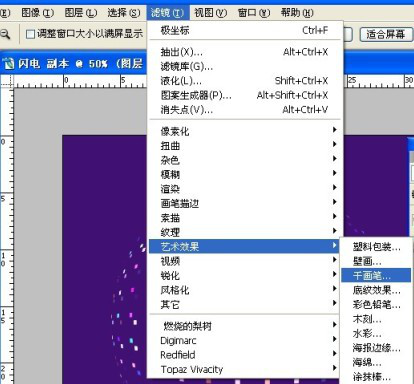Expand the 素描 submenu
The height and width of the screenshot is (384, 414).
(245, 218)
